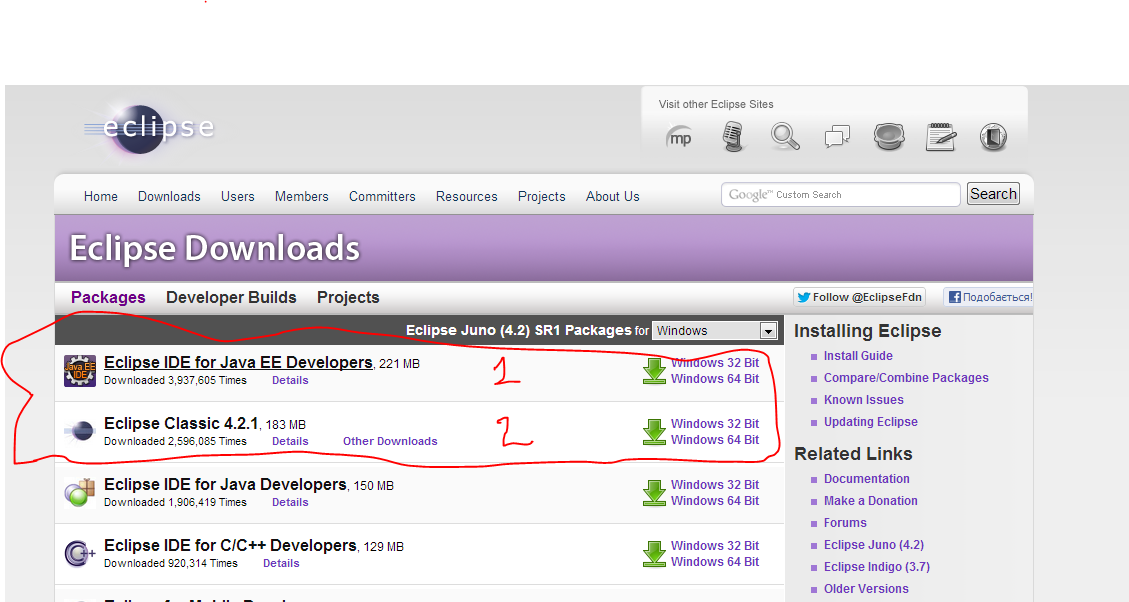Open Documentation related link
Image resolution: width=1129 pixels, height=602 pixels.
pos(866,479)
